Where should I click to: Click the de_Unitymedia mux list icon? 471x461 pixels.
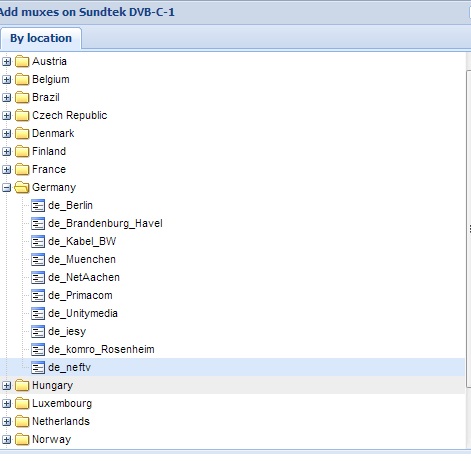[38, 313]
